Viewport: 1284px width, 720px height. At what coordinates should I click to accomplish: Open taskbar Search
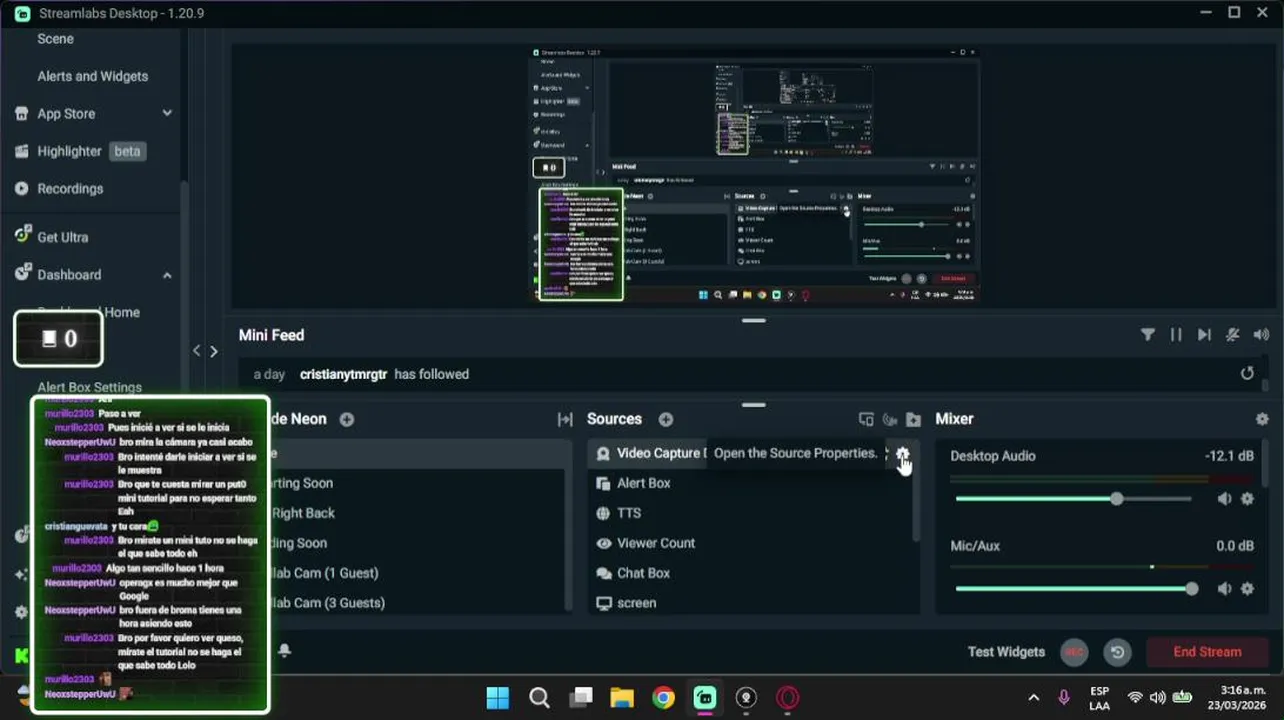539,698
